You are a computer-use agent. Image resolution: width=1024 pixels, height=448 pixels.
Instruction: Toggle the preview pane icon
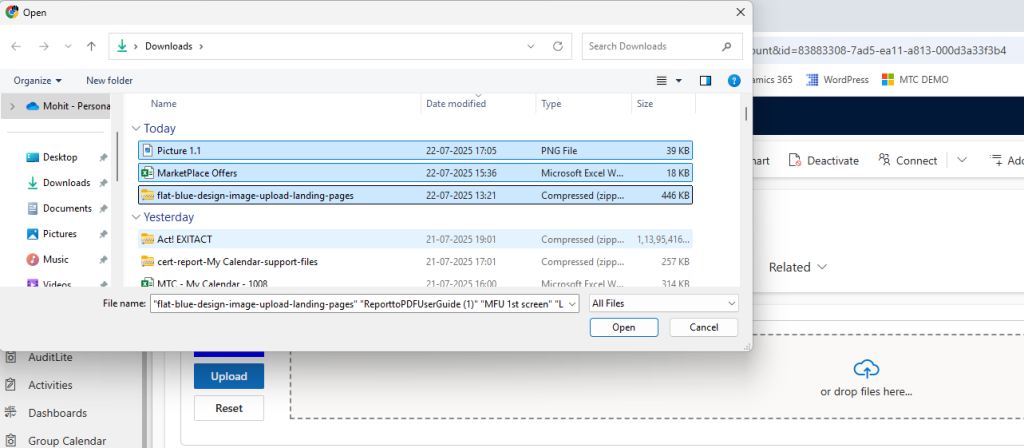(x=705, y=80)
